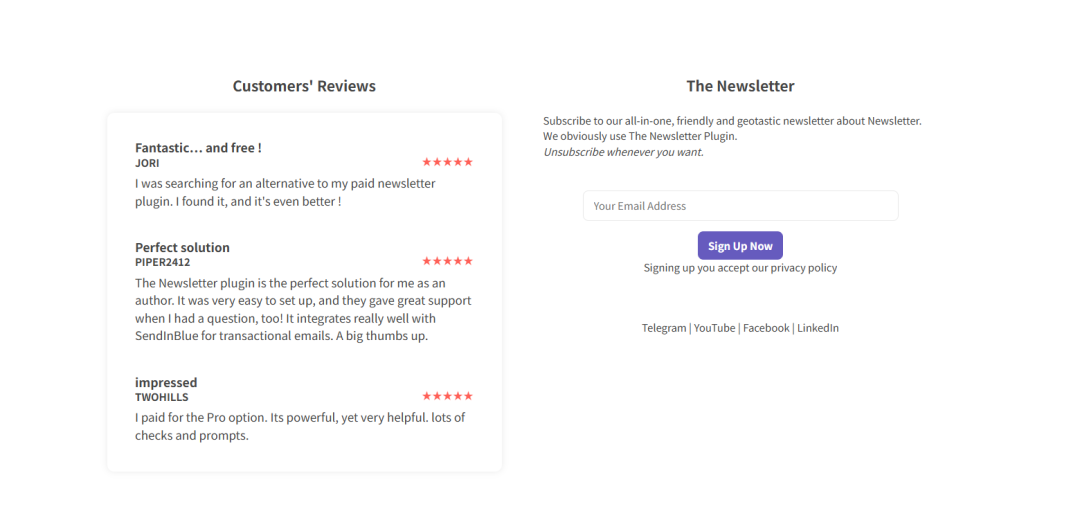This screenshot has width=1080, height=518.
Task: Click the privacy policy acceptance text
Action: coord(740,268)
